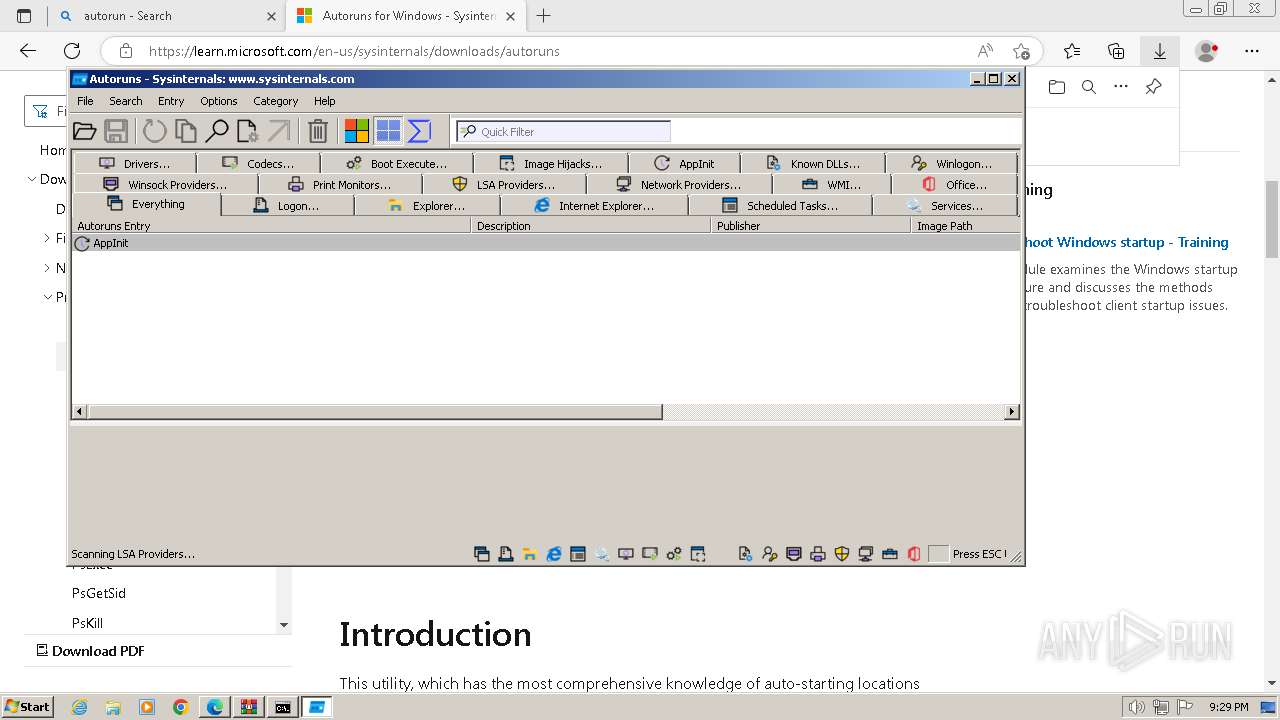Click the Boot Execute gears icon in status bar

click(674, 554)
